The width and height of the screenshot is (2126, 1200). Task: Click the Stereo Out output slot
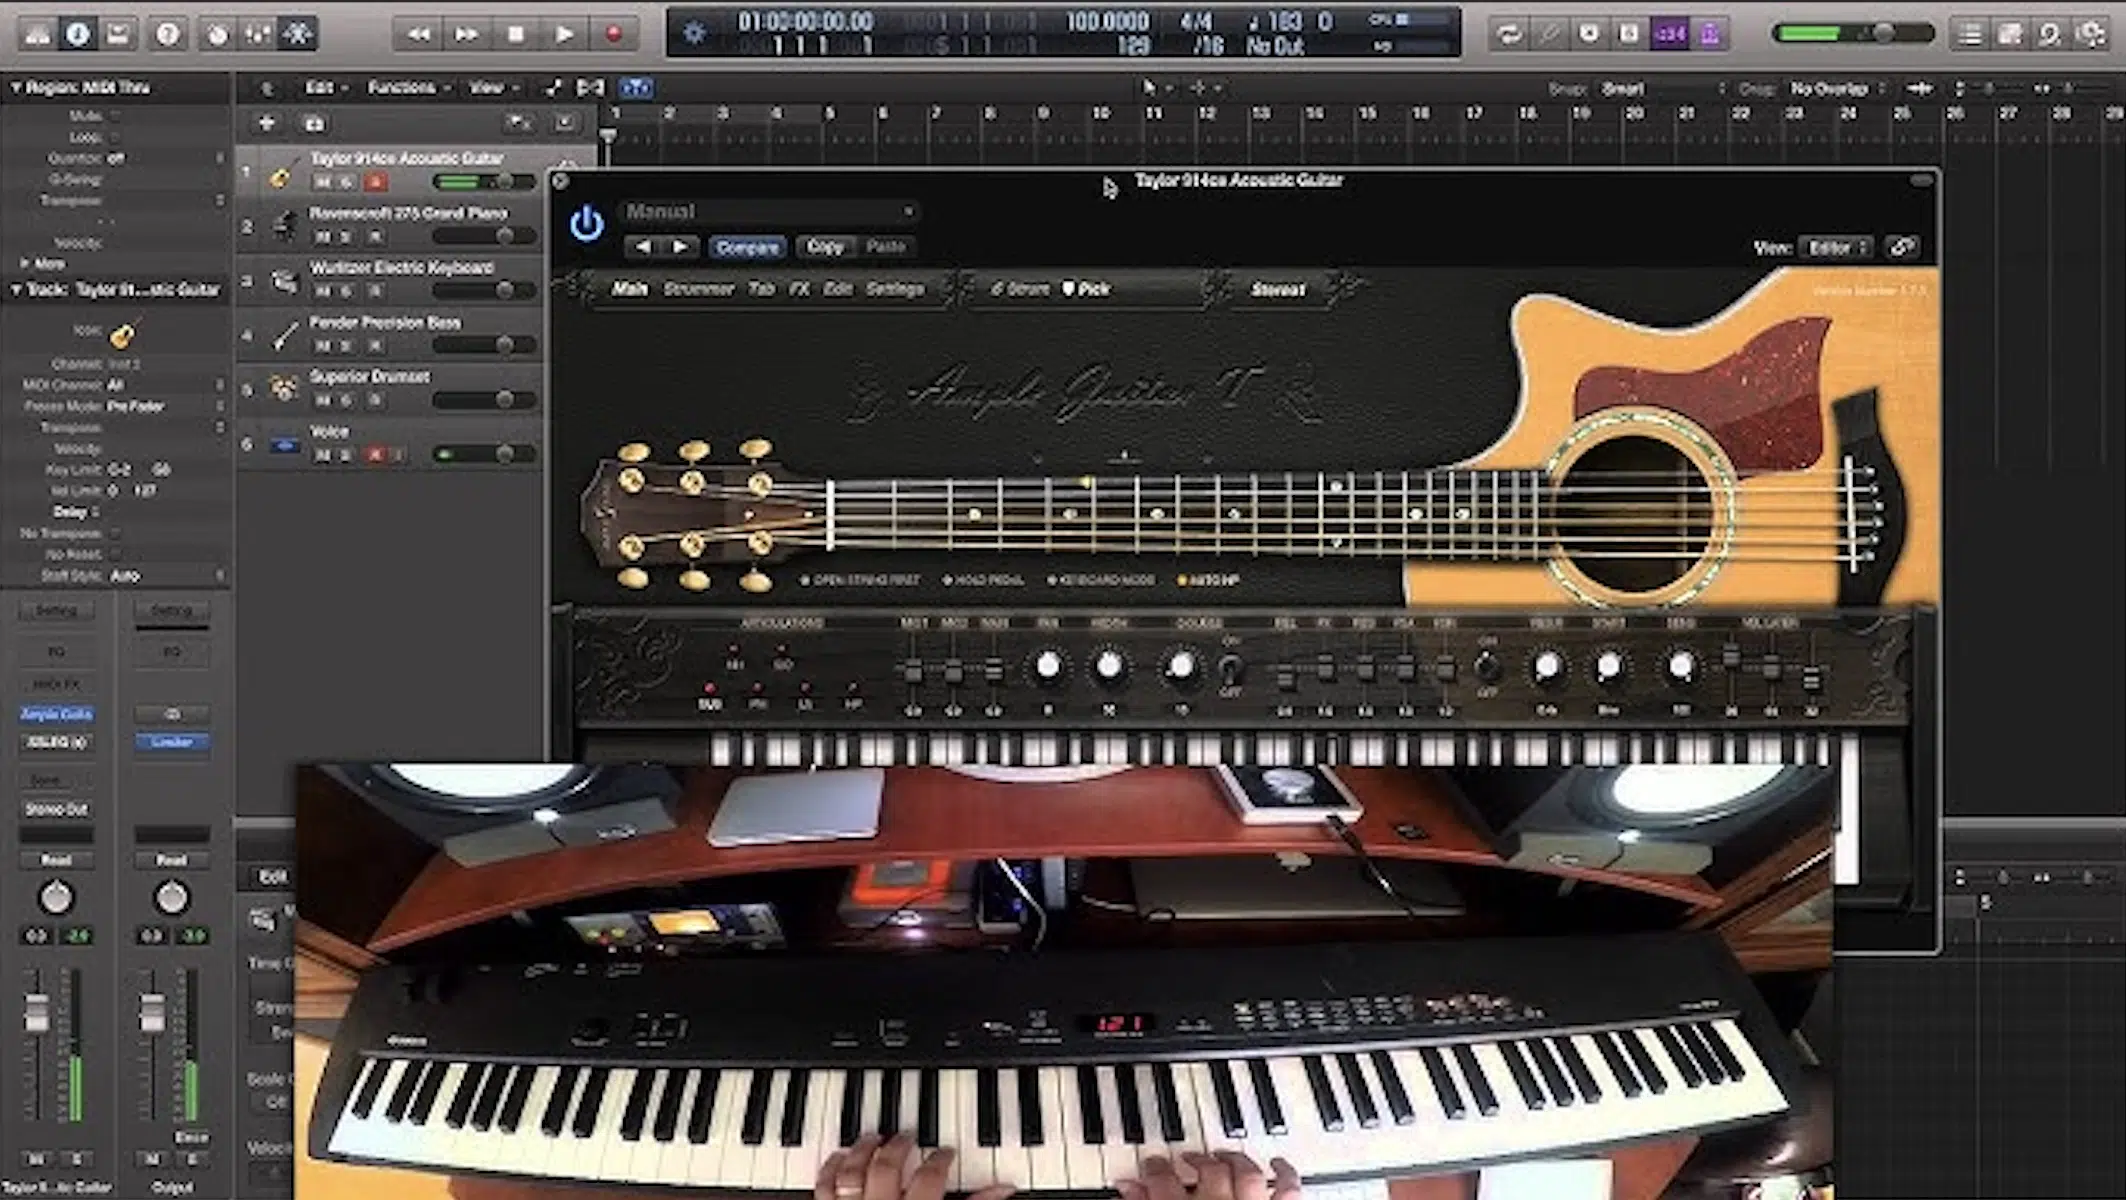[56, 809]
